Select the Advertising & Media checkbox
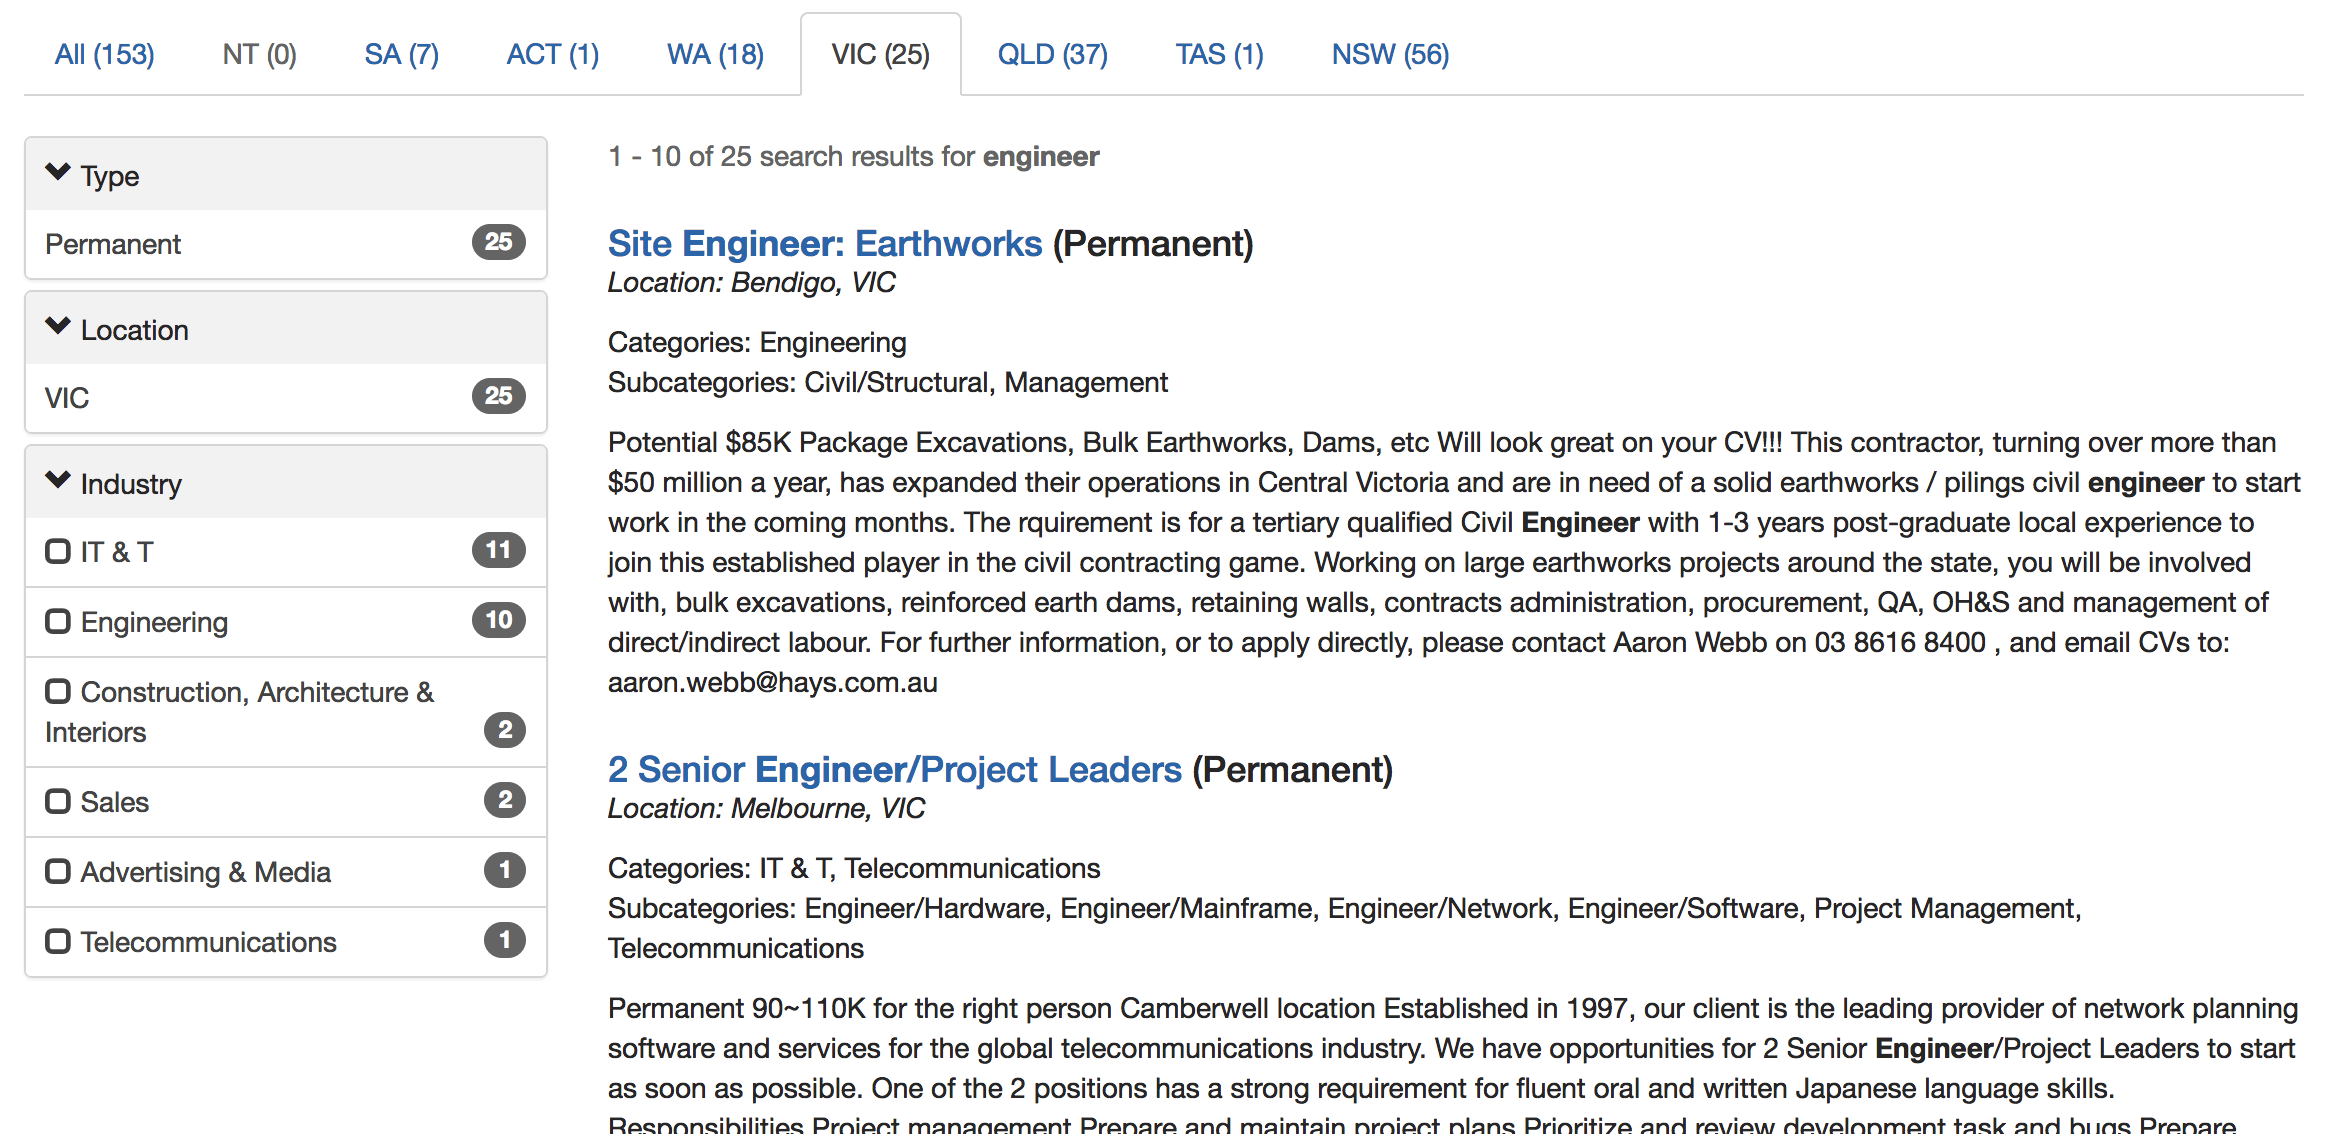Image resolution: width=2342 pixels, height=1134 pixels. click(x=58, y=871)
